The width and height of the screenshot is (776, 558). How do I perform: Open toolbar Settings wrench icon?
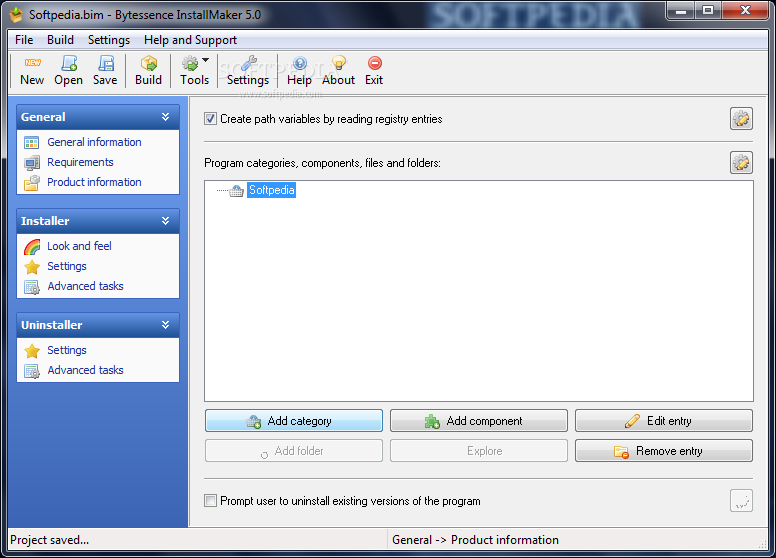tap(248, 63)
